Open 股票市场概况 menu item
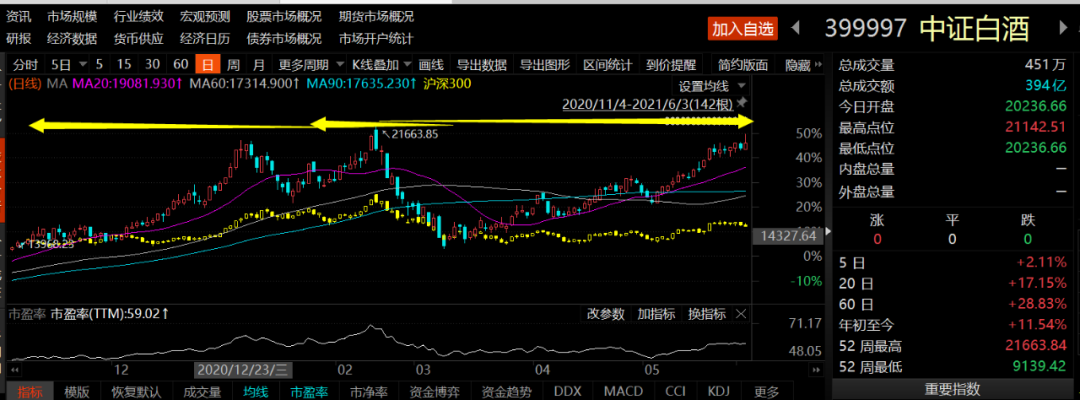1080x400 pixels. [x=283, y=16]
